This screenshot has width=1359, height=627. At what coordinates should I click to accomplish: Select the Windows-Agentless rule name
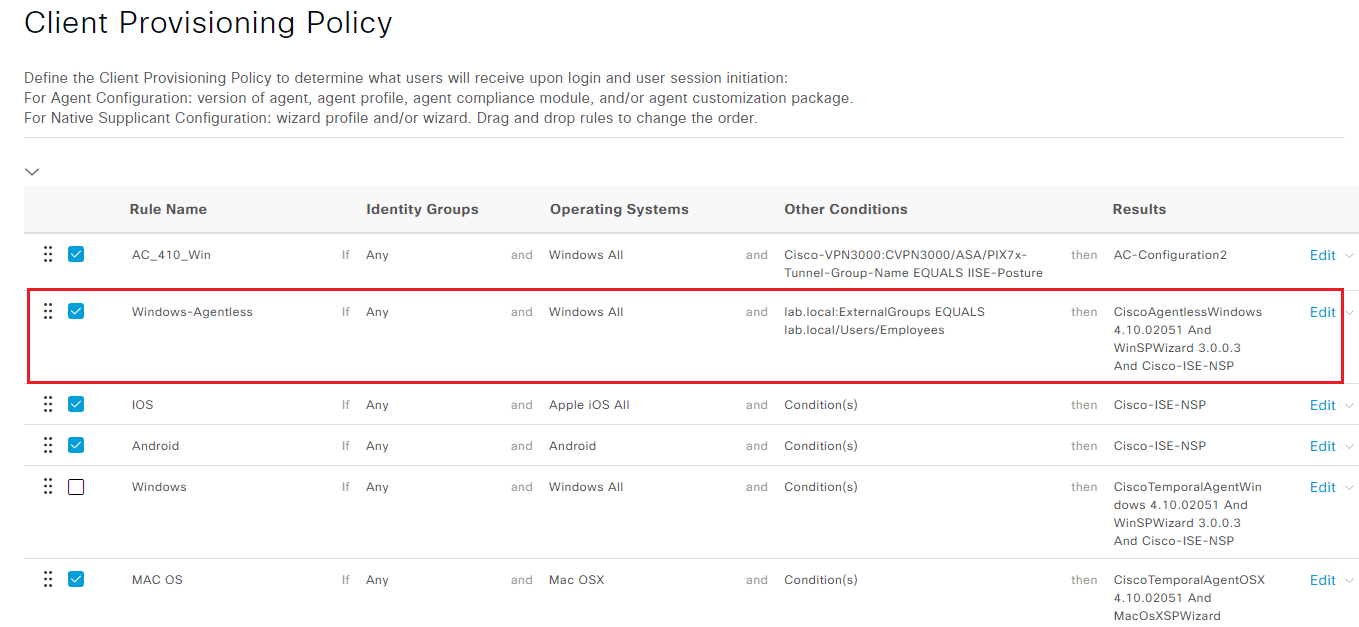pyautogui.click(x=192, y=312)
